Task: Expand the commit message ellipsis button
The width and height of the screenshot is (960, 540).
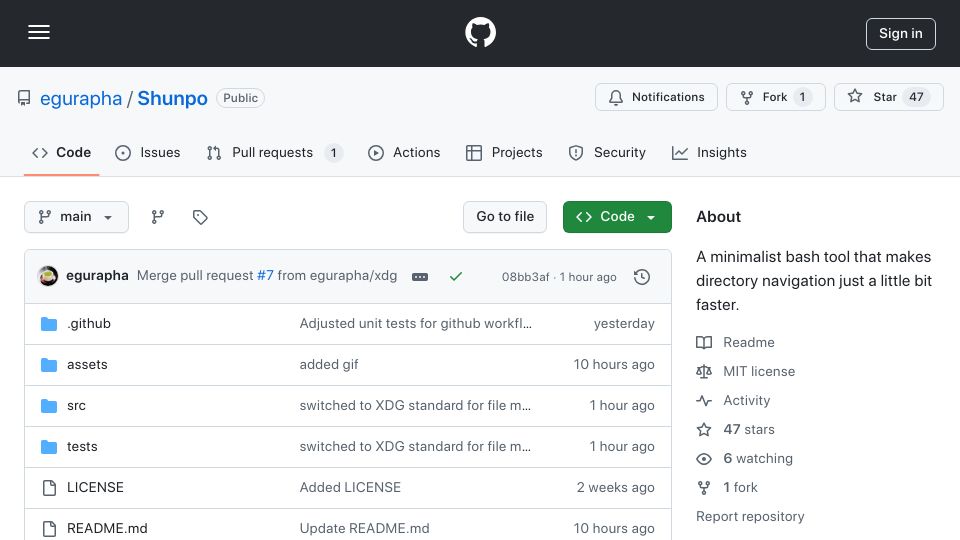Action: point(420,277)
